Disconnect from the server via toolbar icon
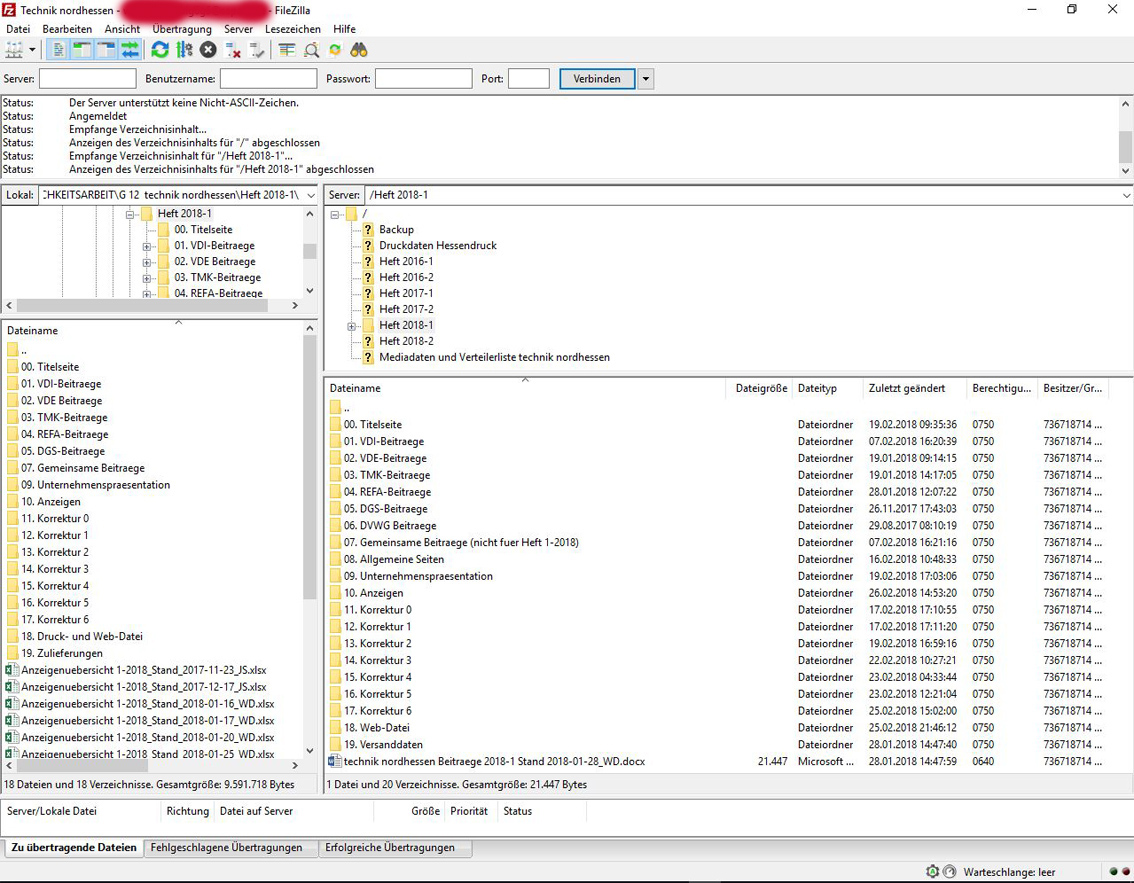This screenshot has width=1134, height=883. pyautogui.click(x=233, y=50)
